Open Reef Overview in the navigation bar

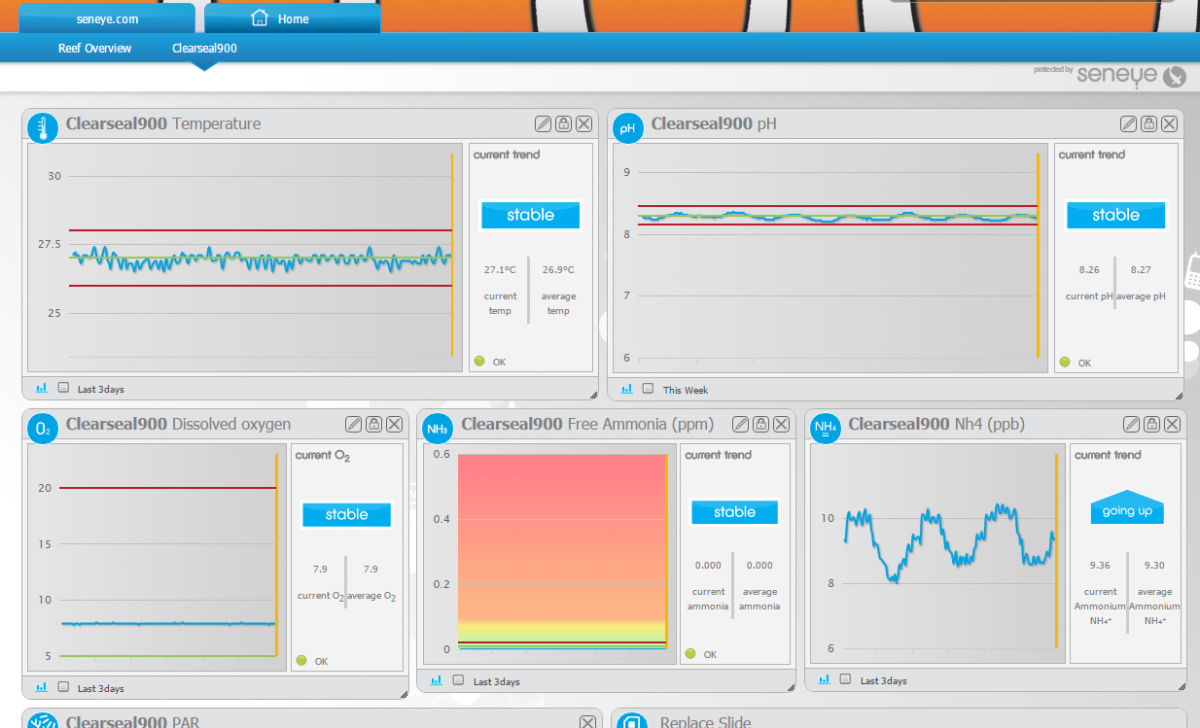(94, 48)
